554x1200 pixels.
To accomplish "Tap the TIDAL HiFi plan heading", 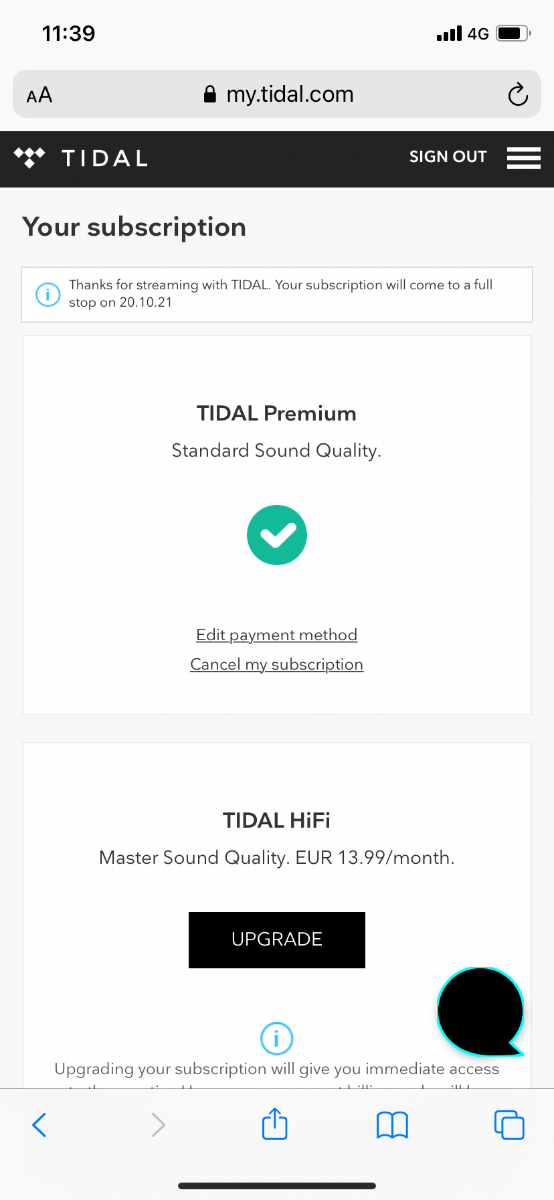I will pyautogui.click(x=277, y=821).
